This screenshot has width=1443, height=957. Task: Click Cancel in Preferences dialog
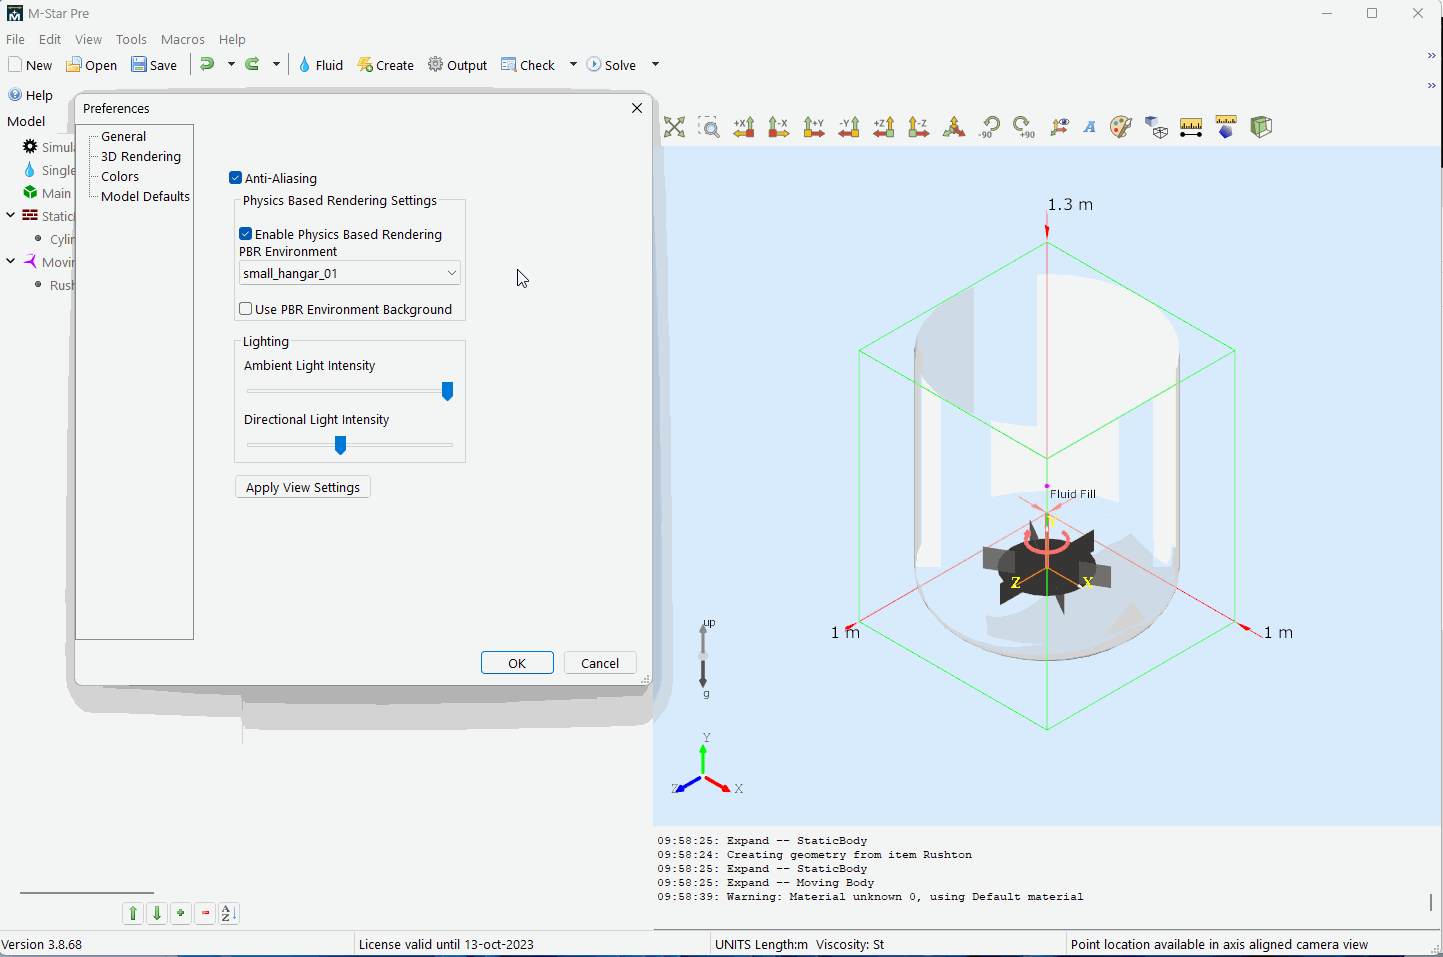coord(600,663)
